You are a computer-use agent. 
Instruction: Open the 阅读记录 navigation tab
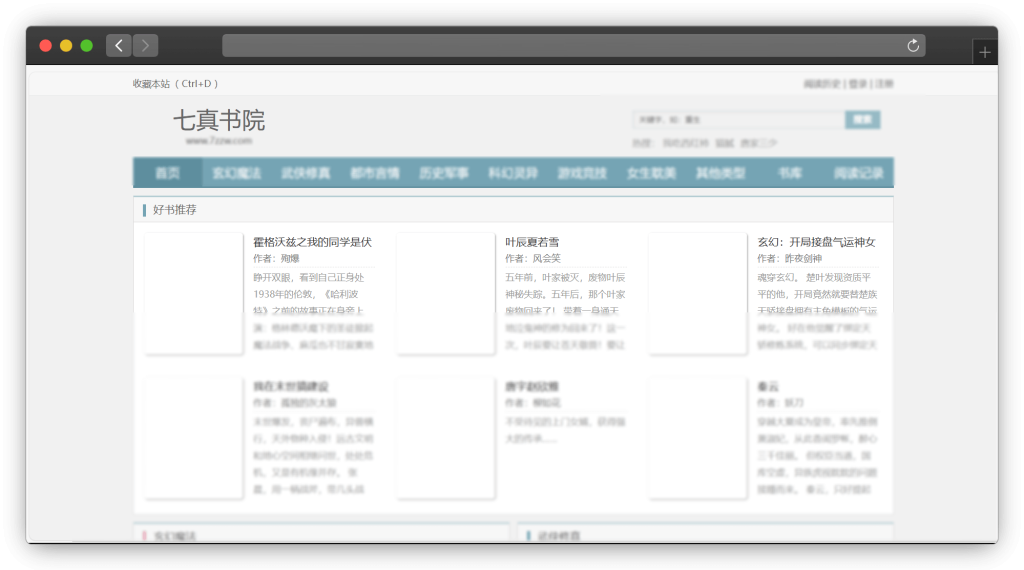[x=859, y=173]
